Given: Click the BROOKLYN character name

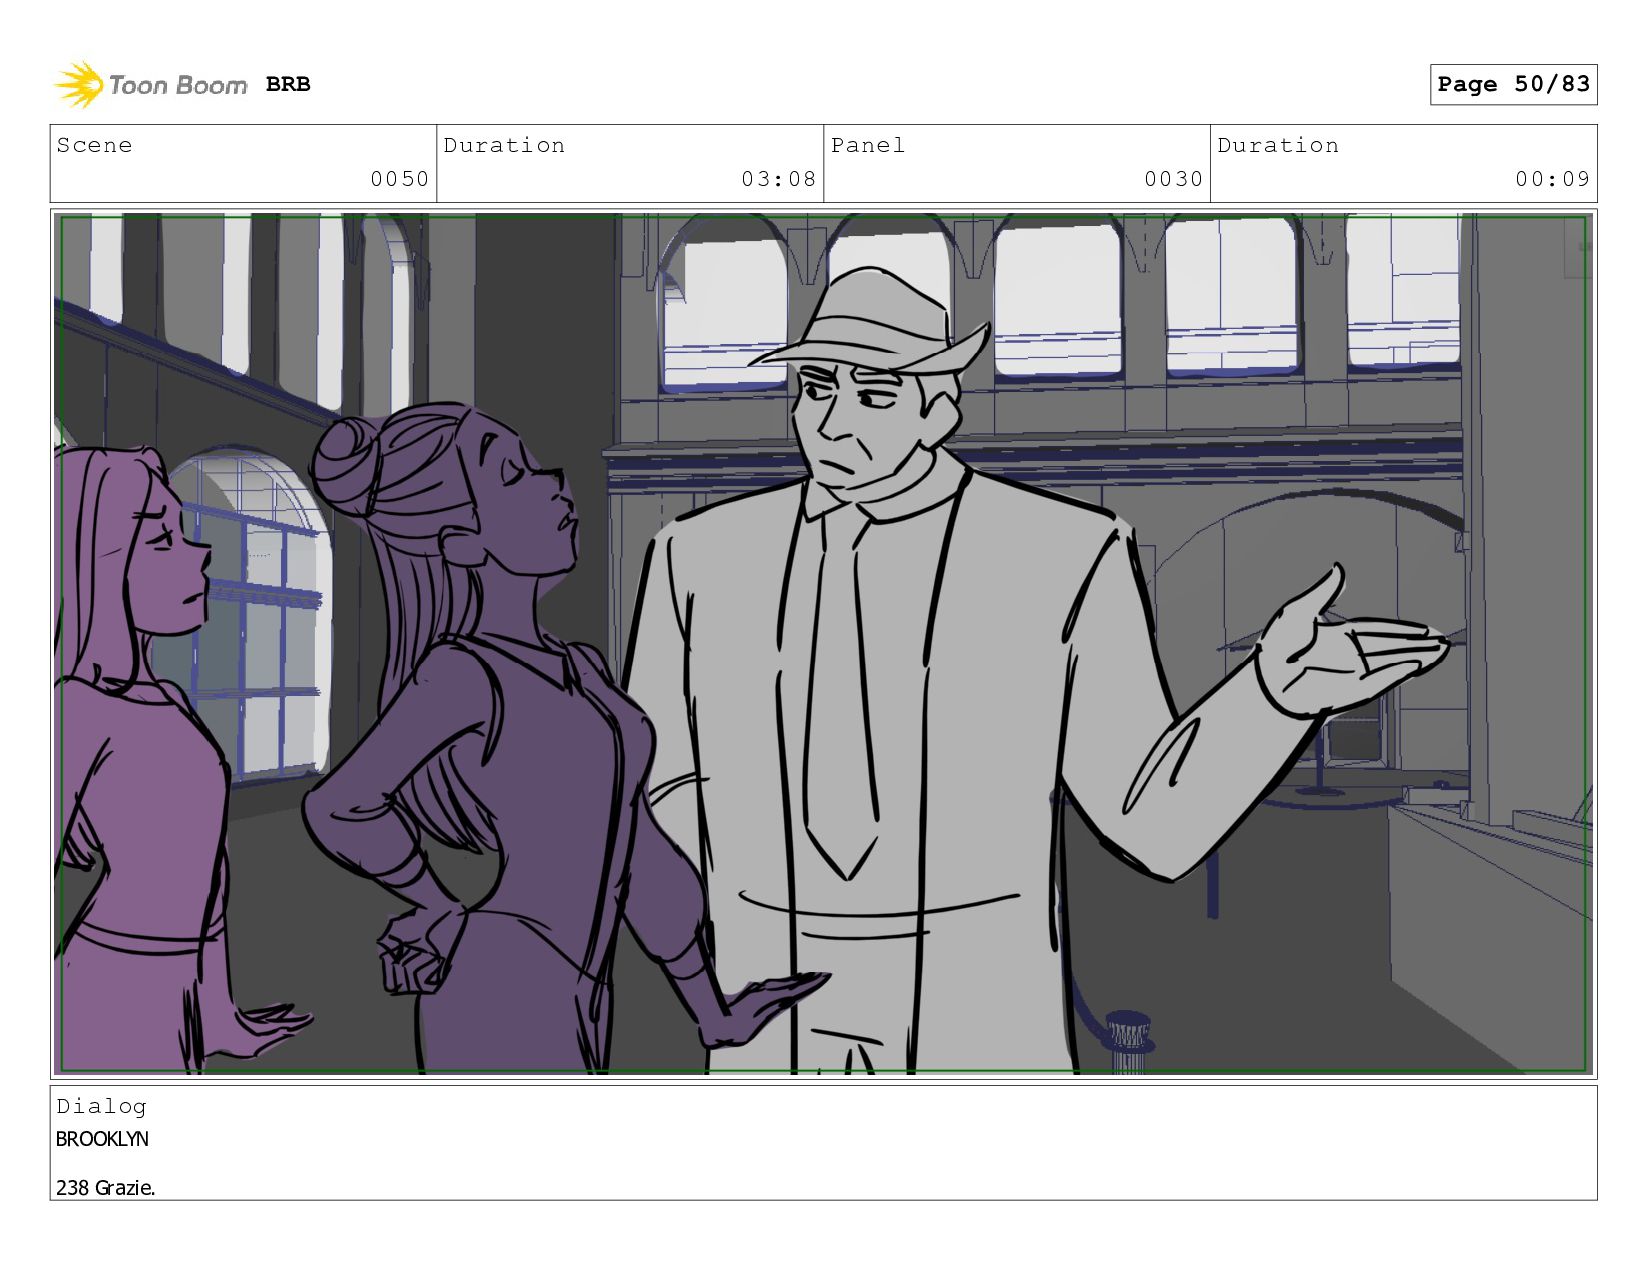Looking at the screenshot, I should click(102, 1139).
